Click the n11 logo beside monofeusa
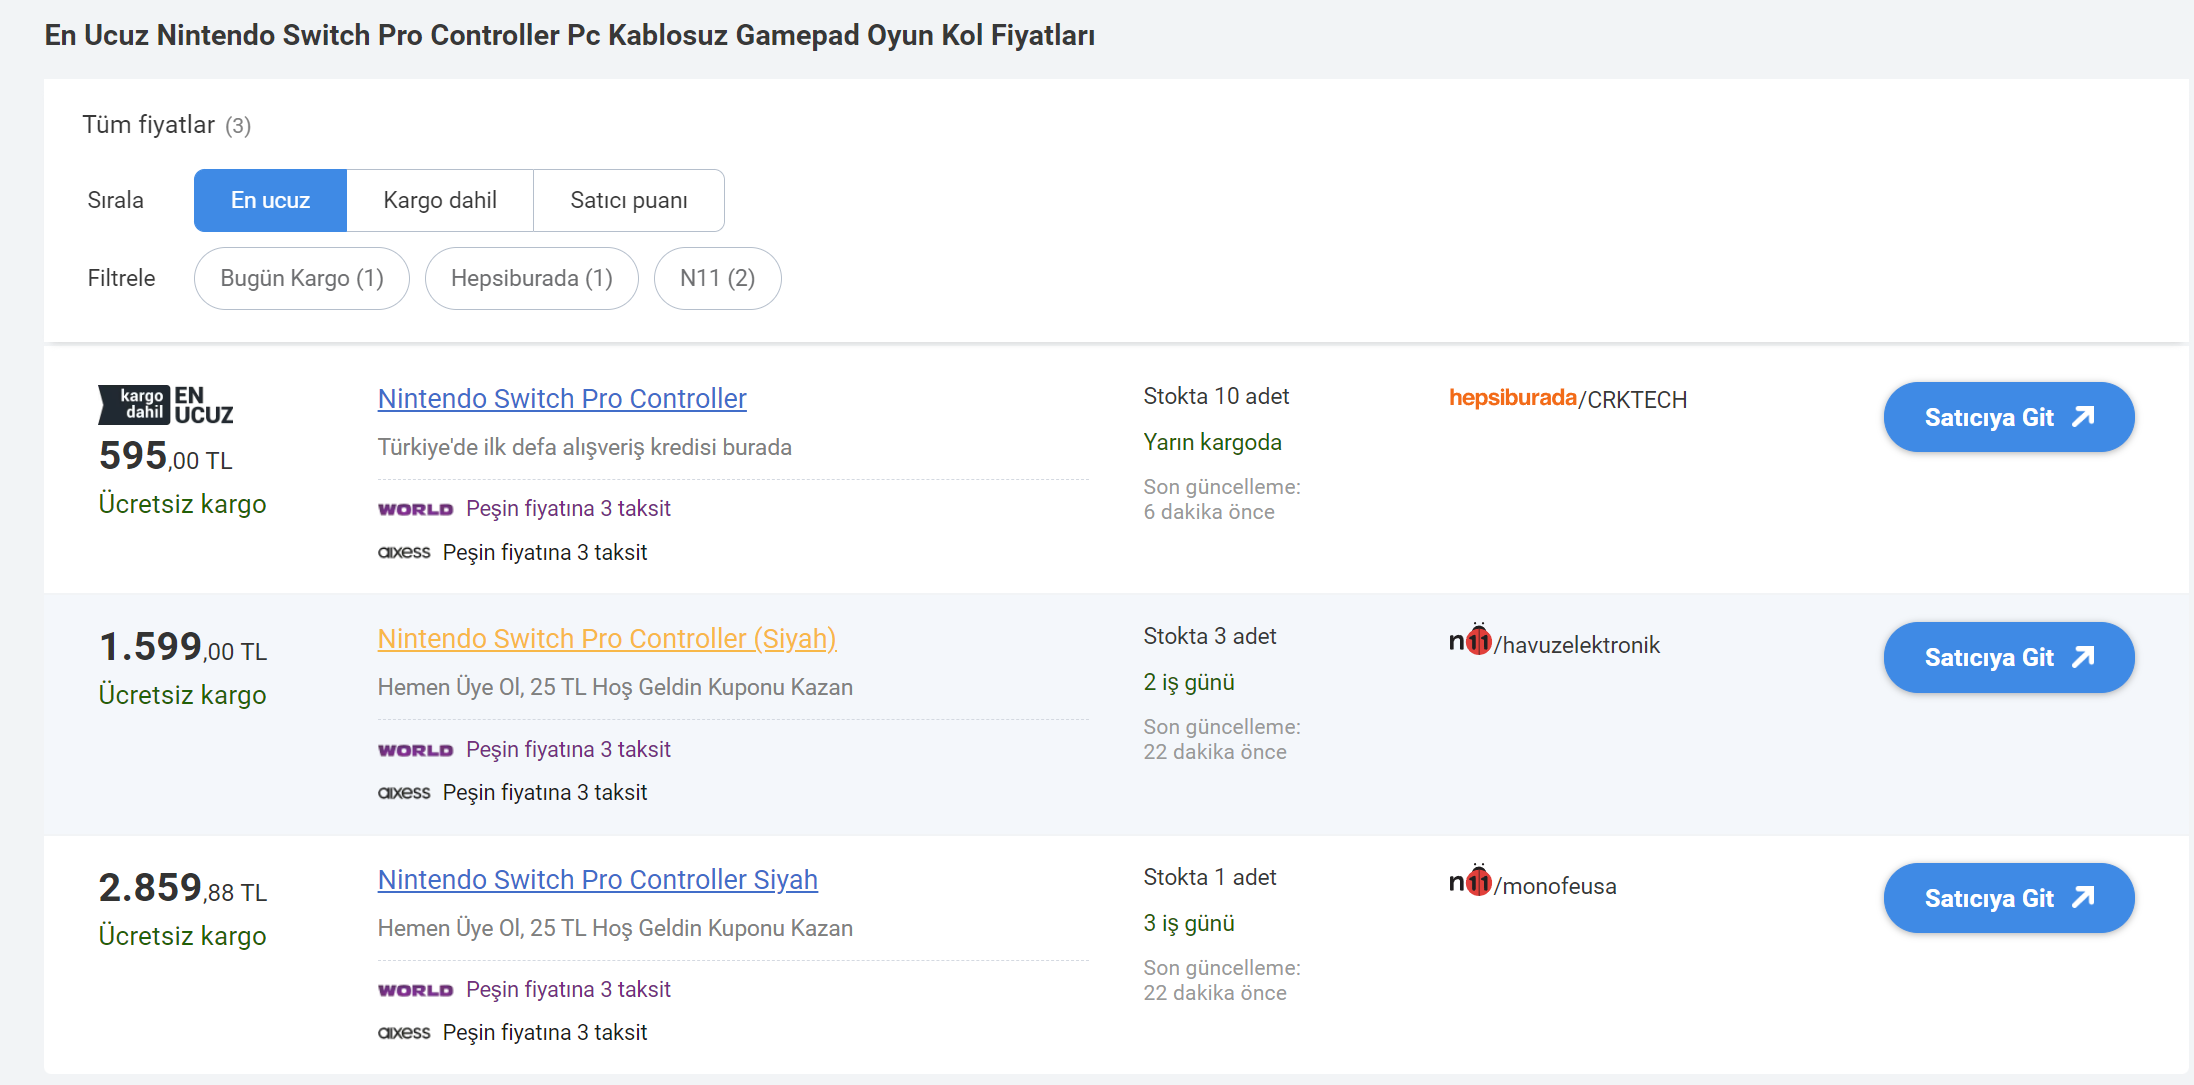The height and width of the screenshot is (1085, 2194). [1471, 881]
